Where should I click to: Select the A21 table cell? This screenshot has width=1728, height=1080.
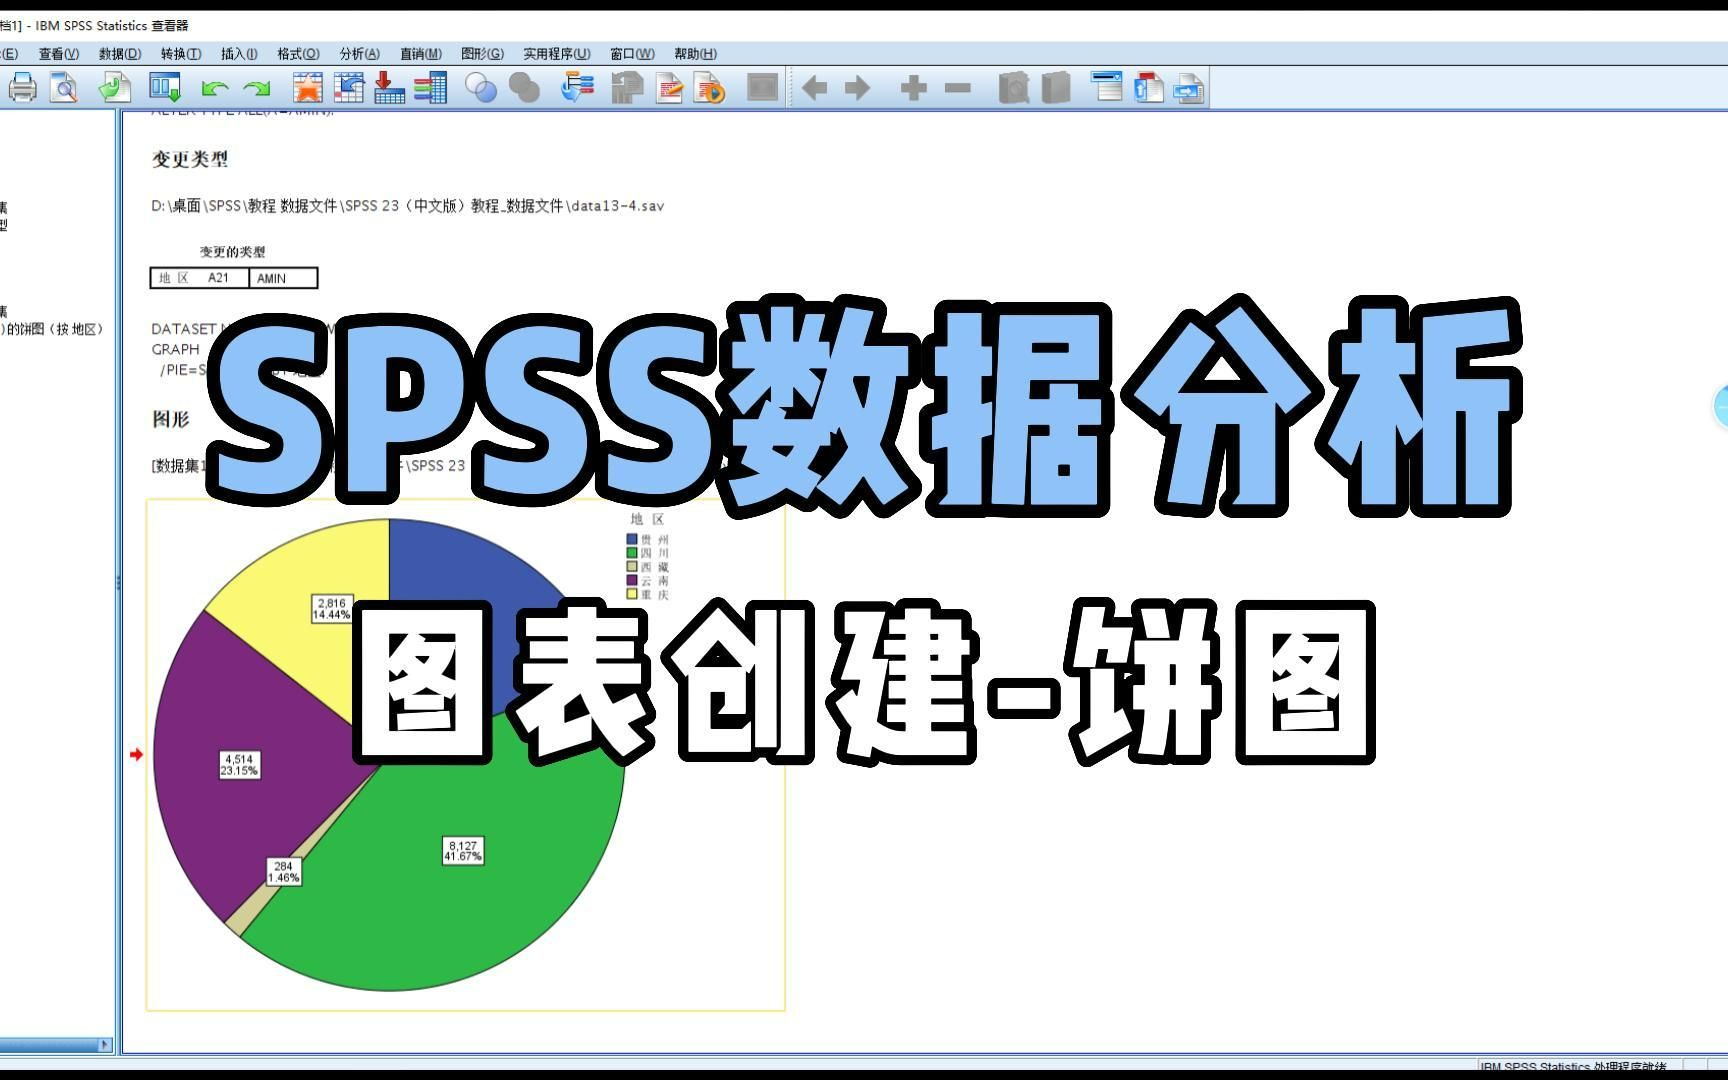coord(218,278)
